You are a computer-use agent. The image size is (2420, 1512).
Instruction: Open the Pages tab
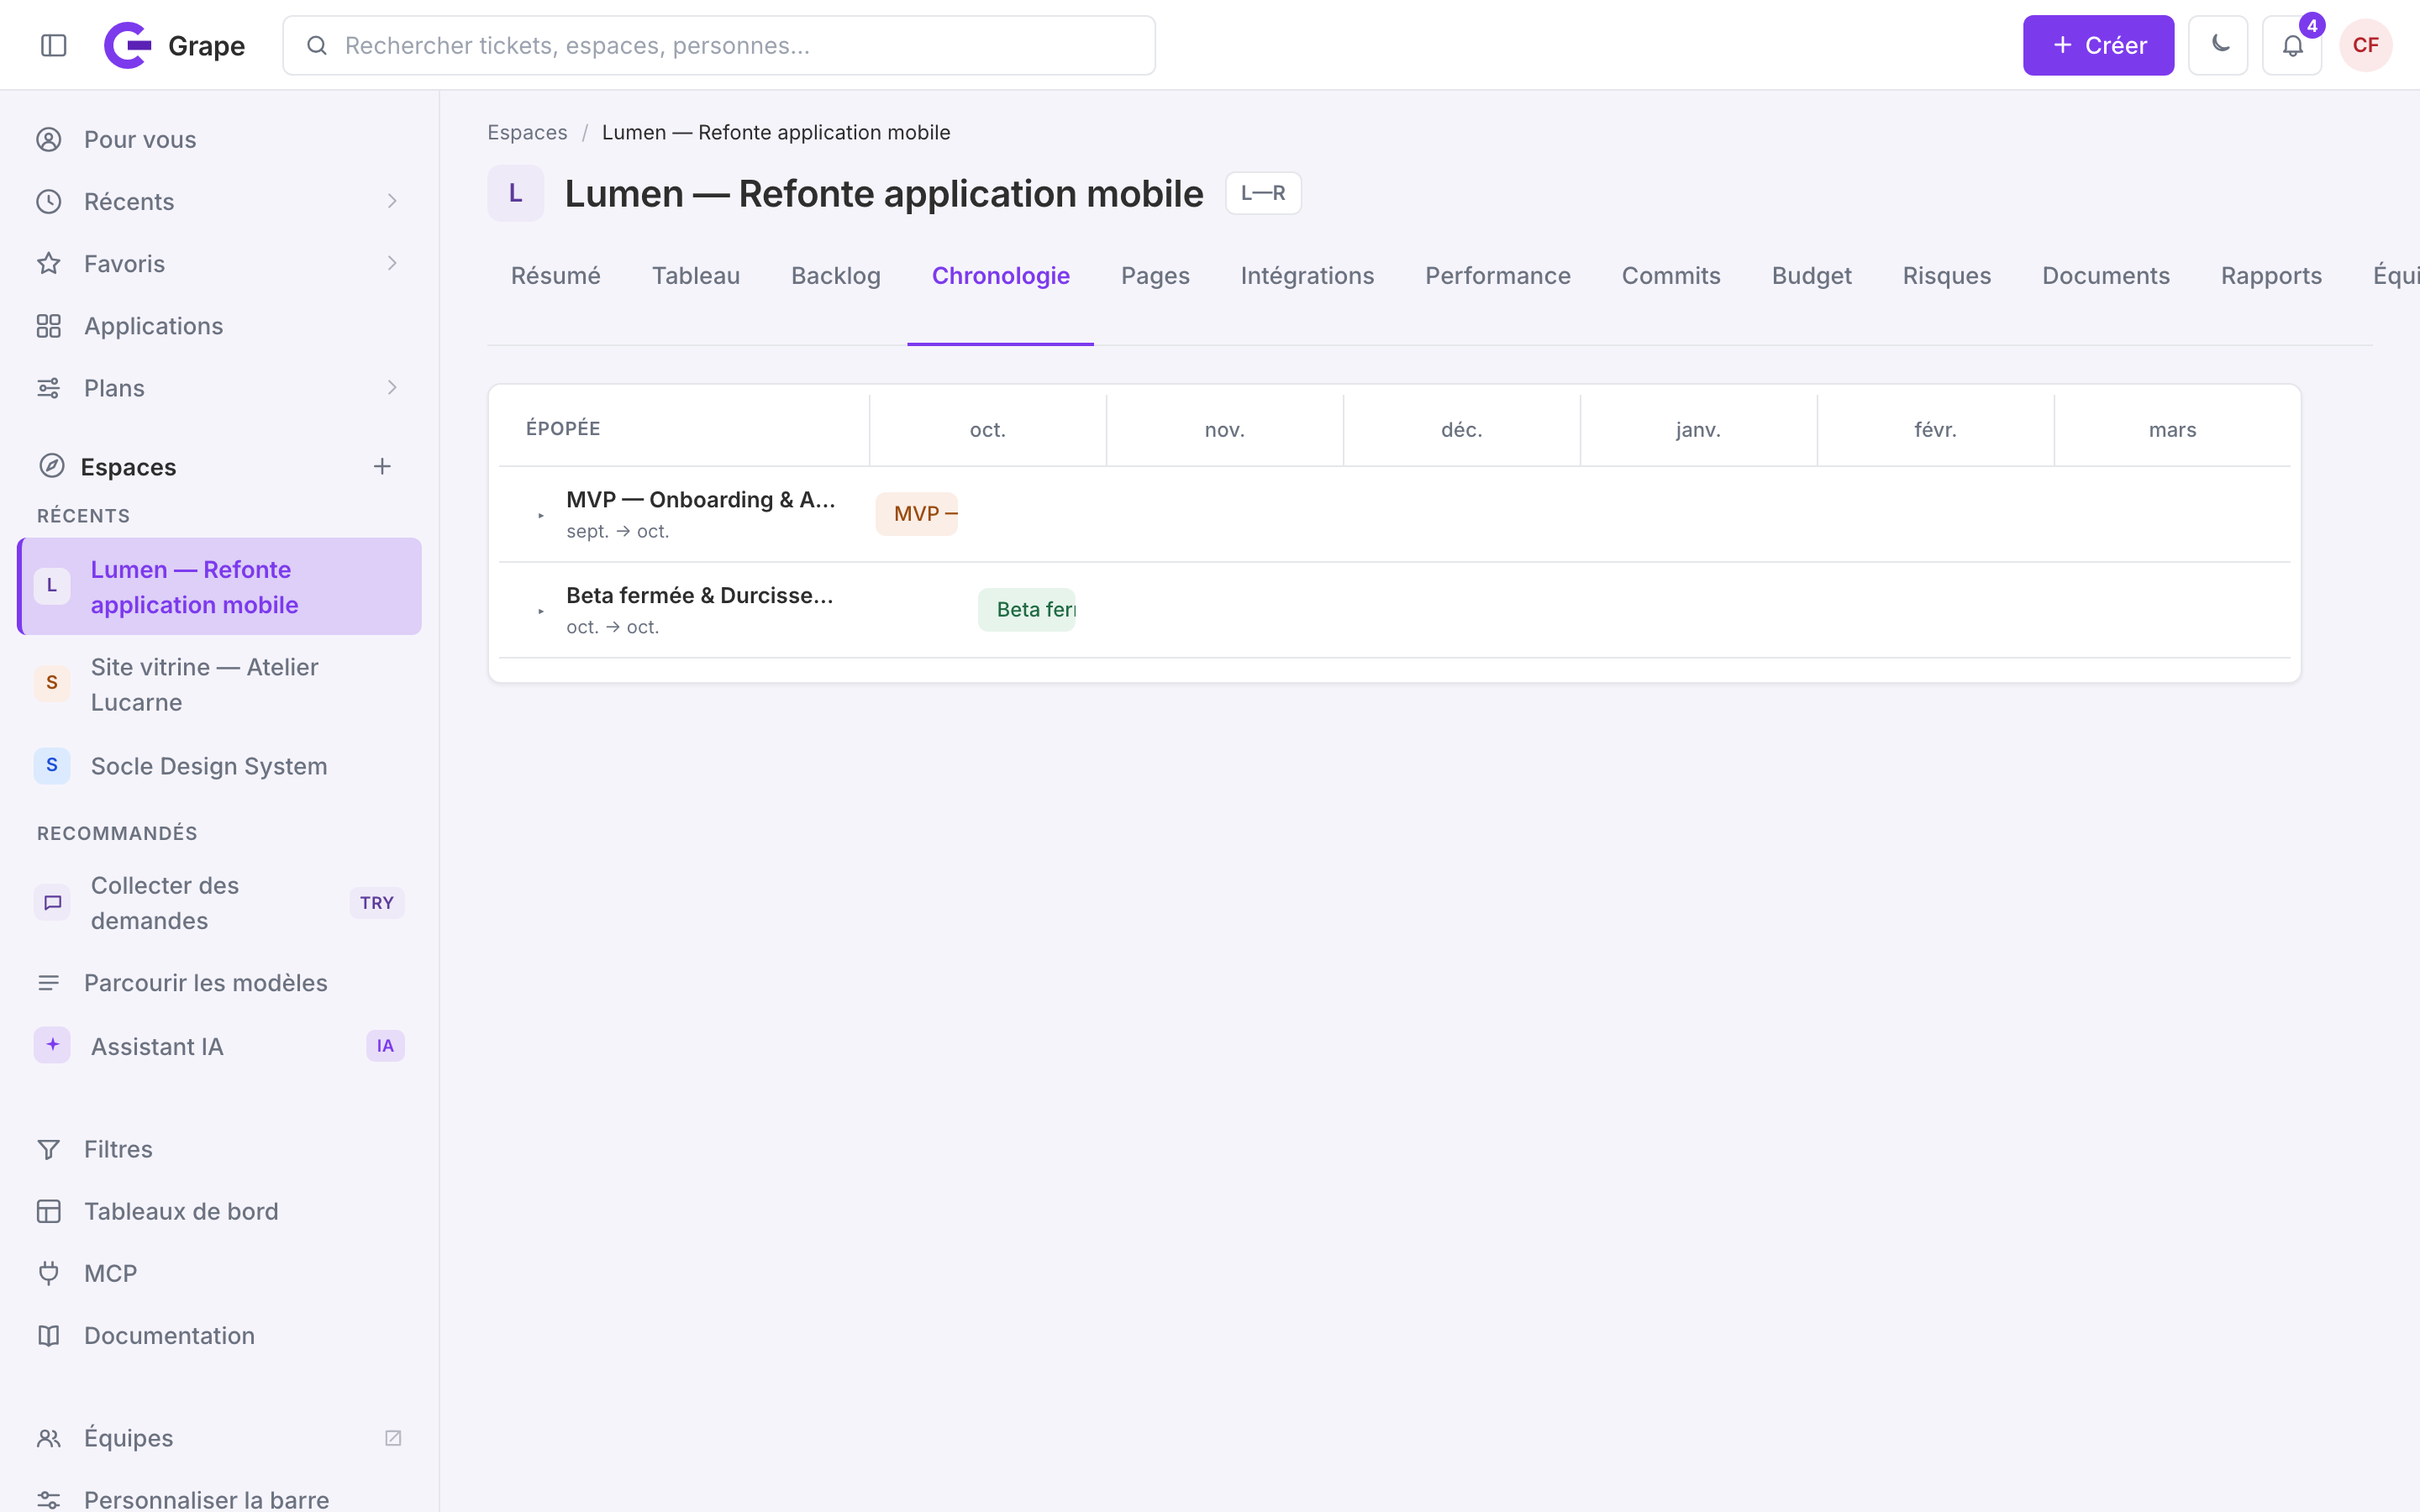point(1155,276)
